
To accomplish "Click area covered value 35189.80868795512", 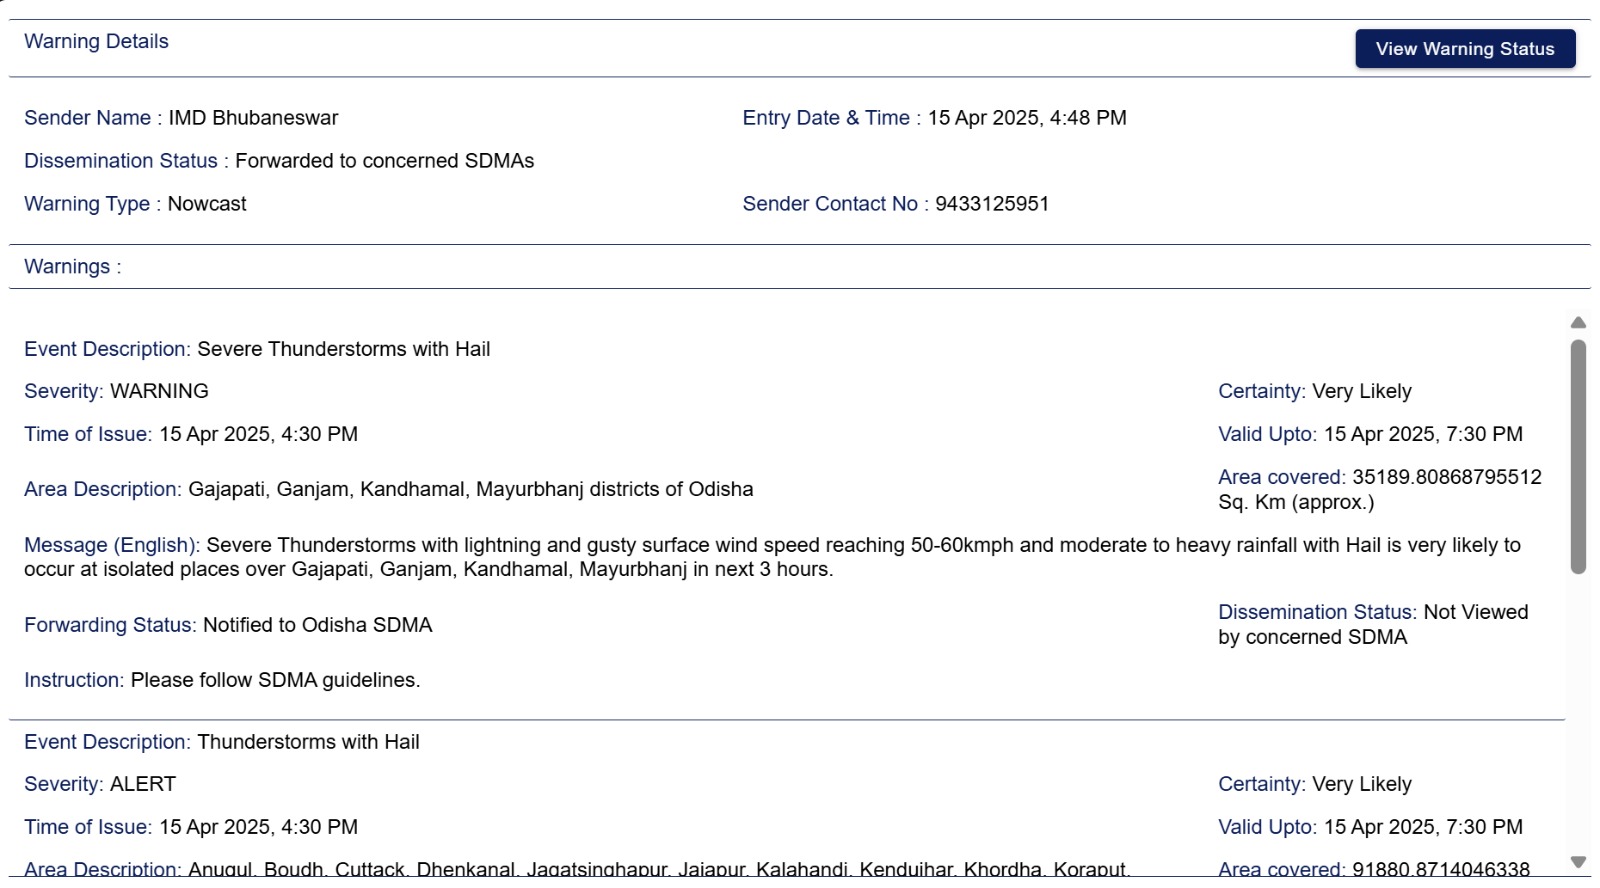I will click(1447, 477).
